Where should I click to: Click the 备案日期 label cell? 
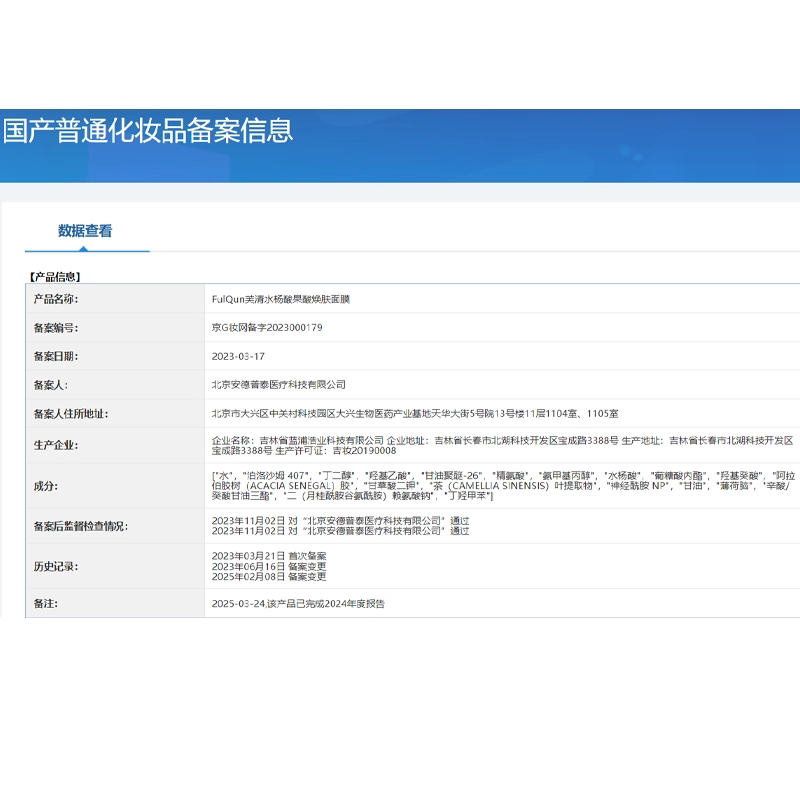pyautogui.click(x=115, y=356)
